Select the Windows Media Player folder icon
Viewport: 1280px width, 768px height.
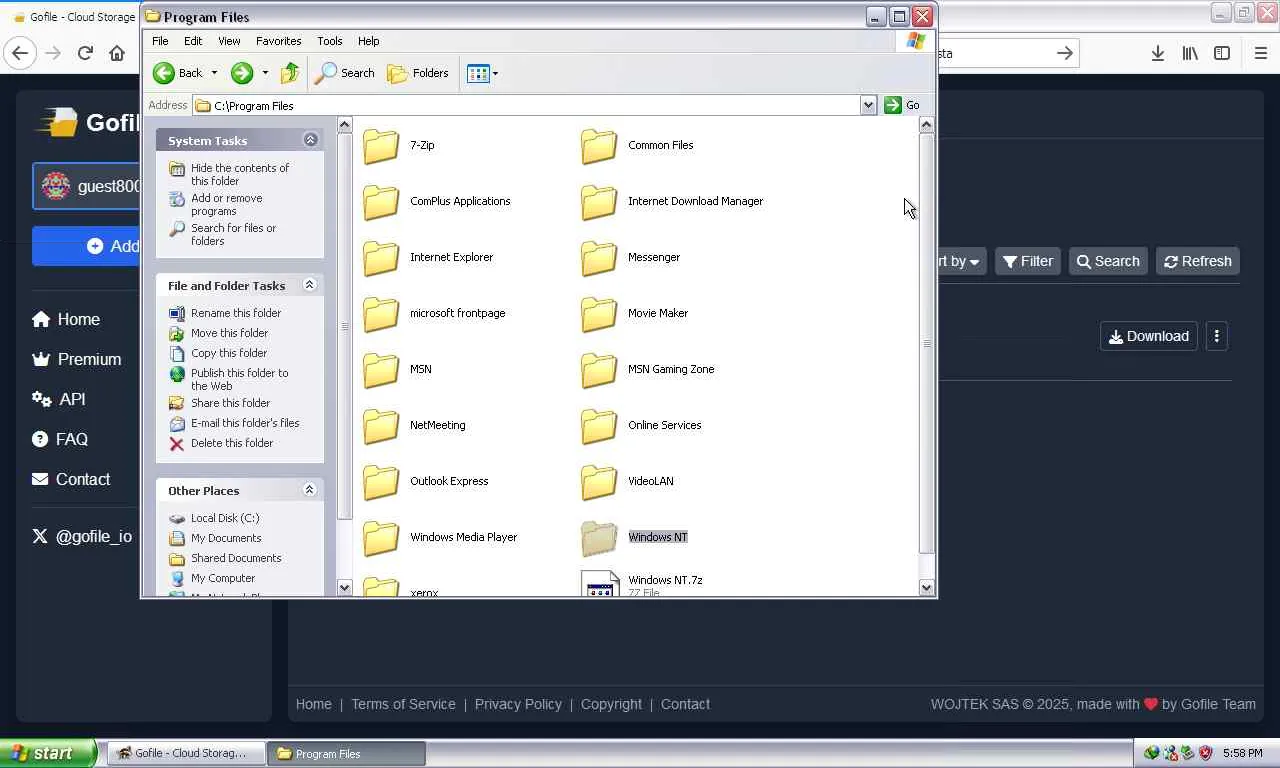click(x=381, y=538)
